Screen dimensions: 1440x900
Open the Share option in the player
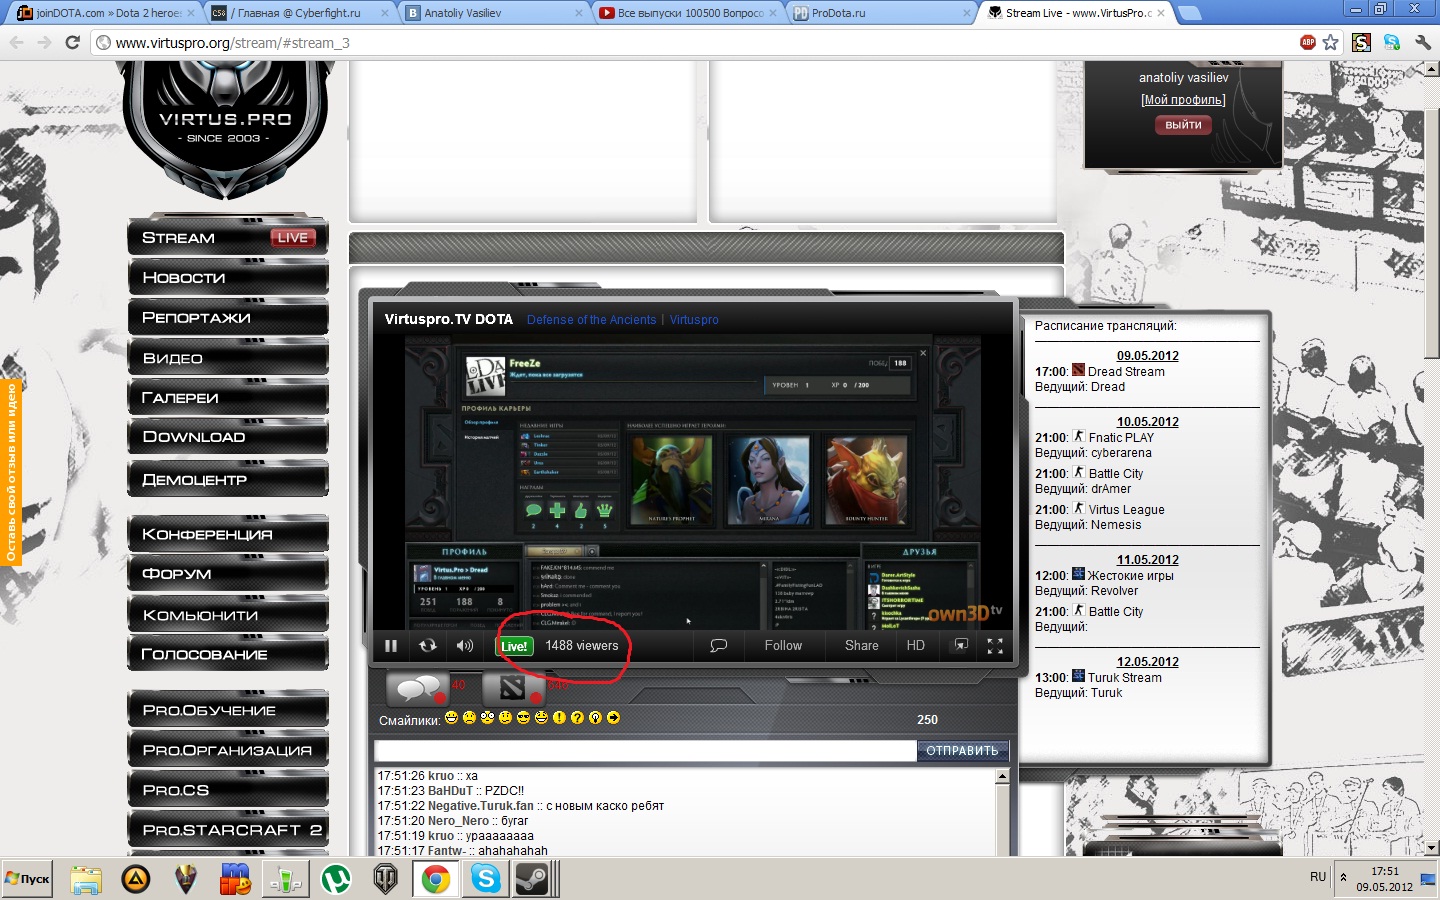[x=861, y=646]
